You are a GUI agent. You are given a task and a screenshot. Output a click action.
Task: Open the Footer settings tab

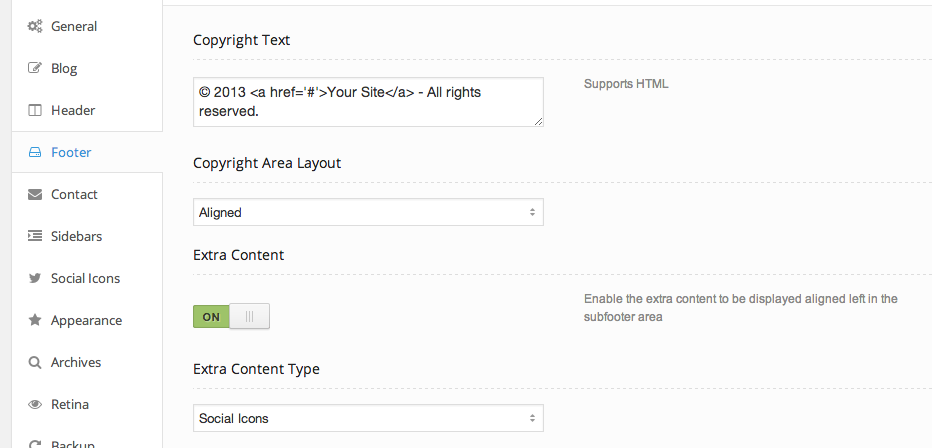pyautogui.click(x=71, y=153)
